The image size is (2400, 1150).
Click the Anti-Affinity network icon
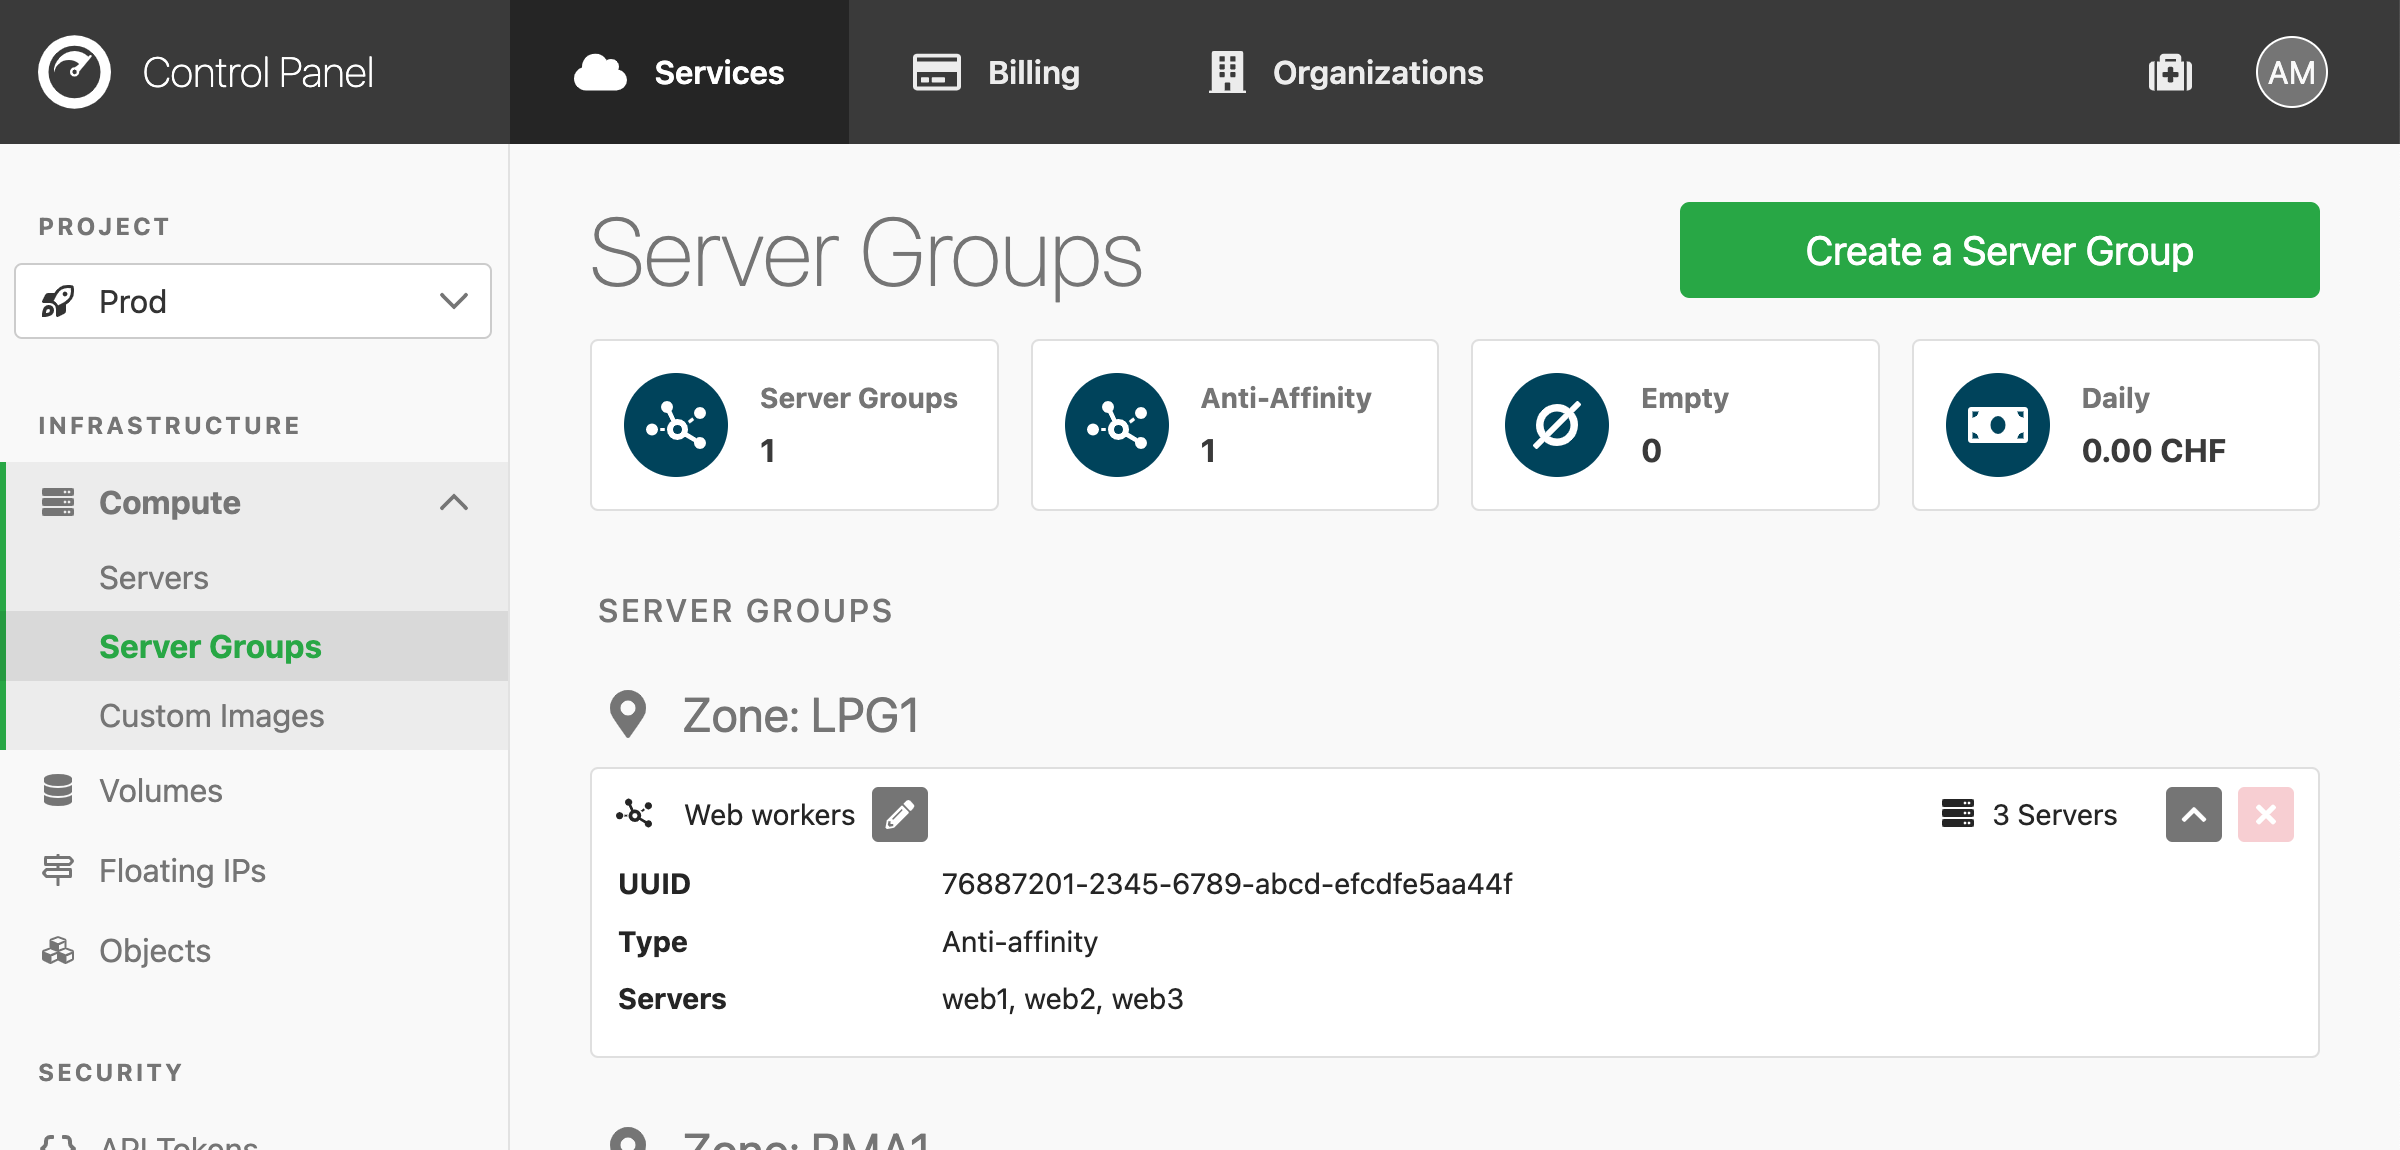point(1117,426)
